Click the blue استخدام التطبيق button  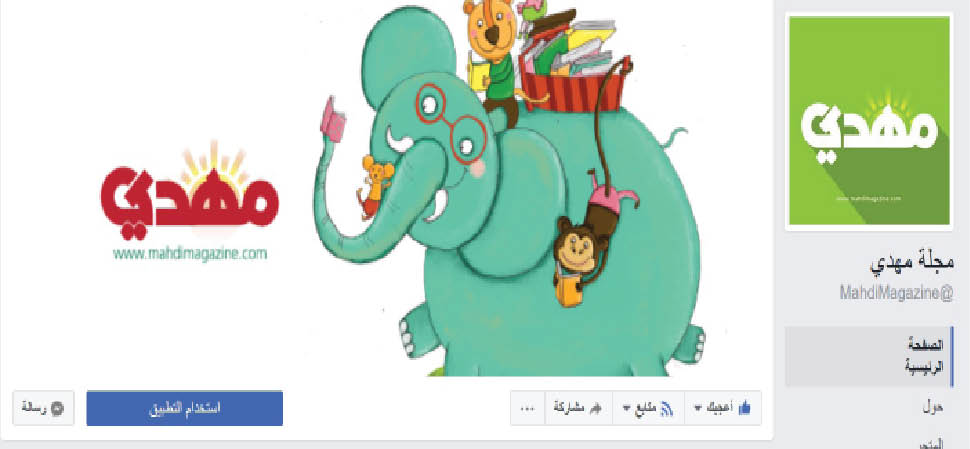point(184,408)
